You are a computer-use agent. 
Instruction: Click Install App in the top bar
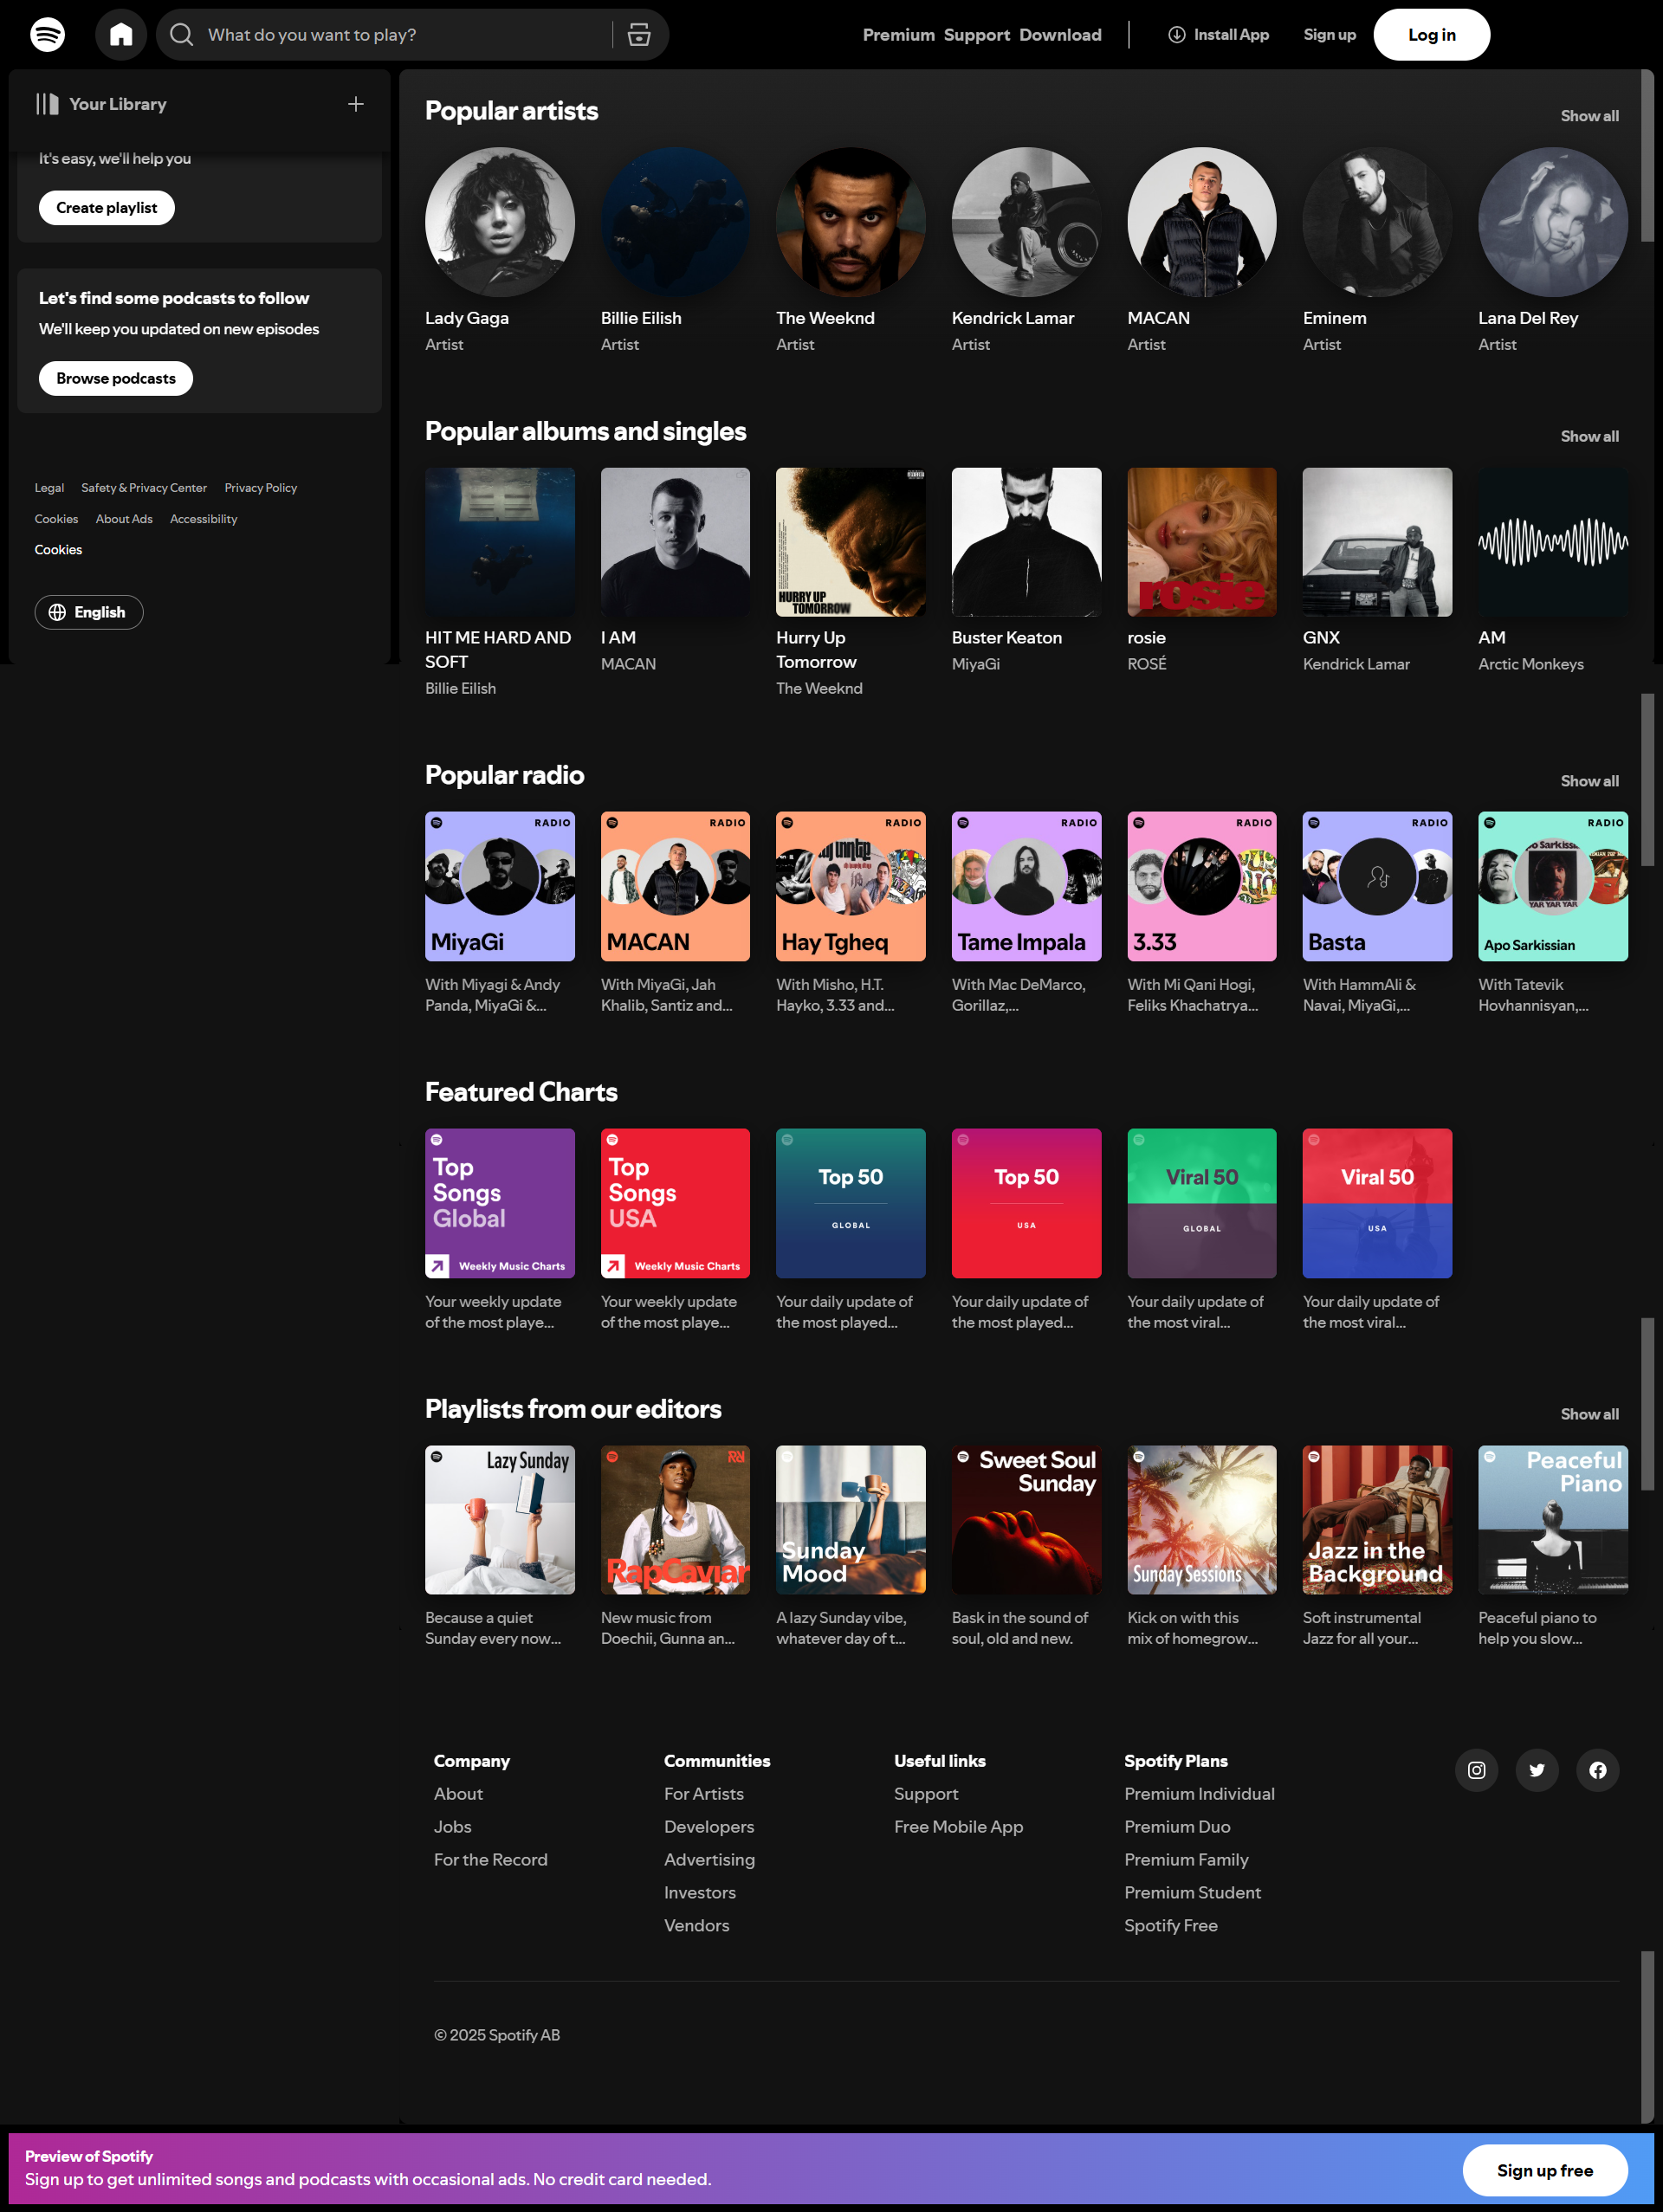pyautogui.click(x=1218, y=35)
